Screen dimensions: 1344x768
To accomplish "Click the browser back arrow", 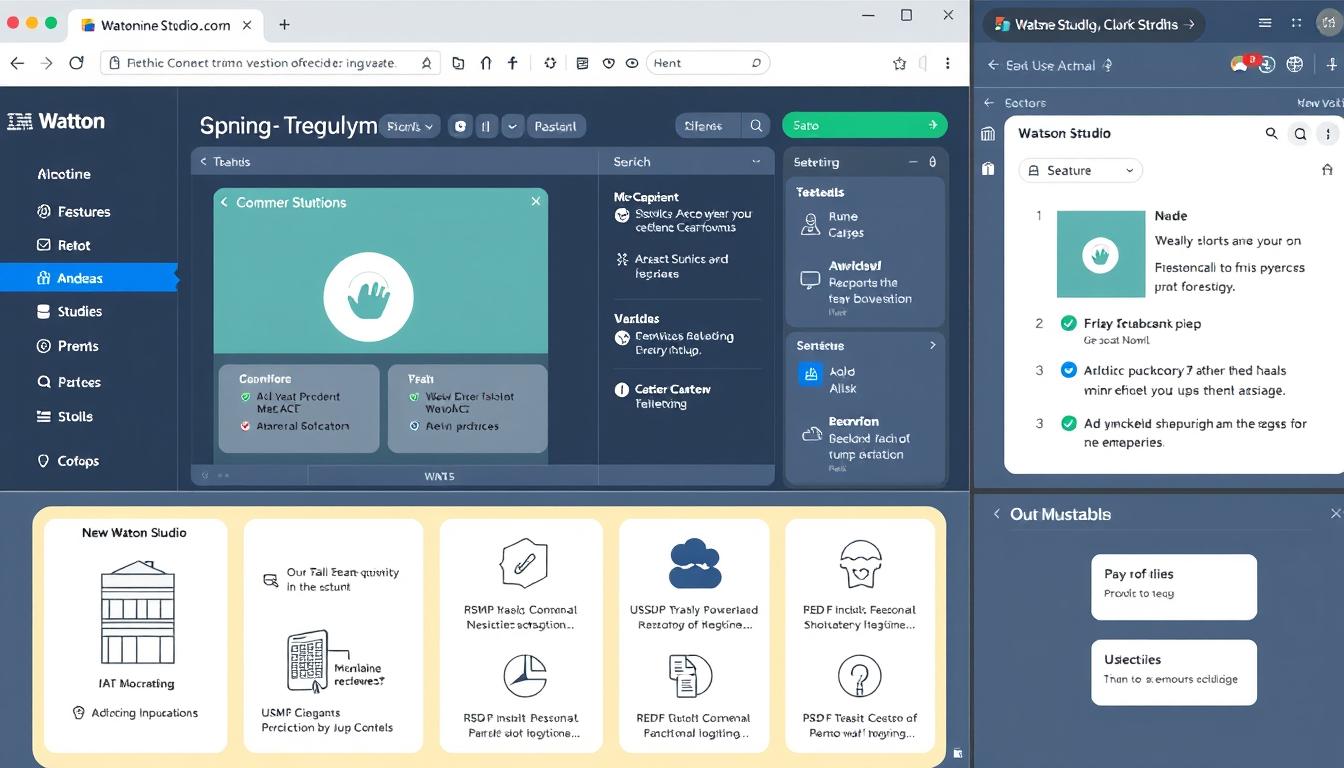I will (x=16, y=63).
